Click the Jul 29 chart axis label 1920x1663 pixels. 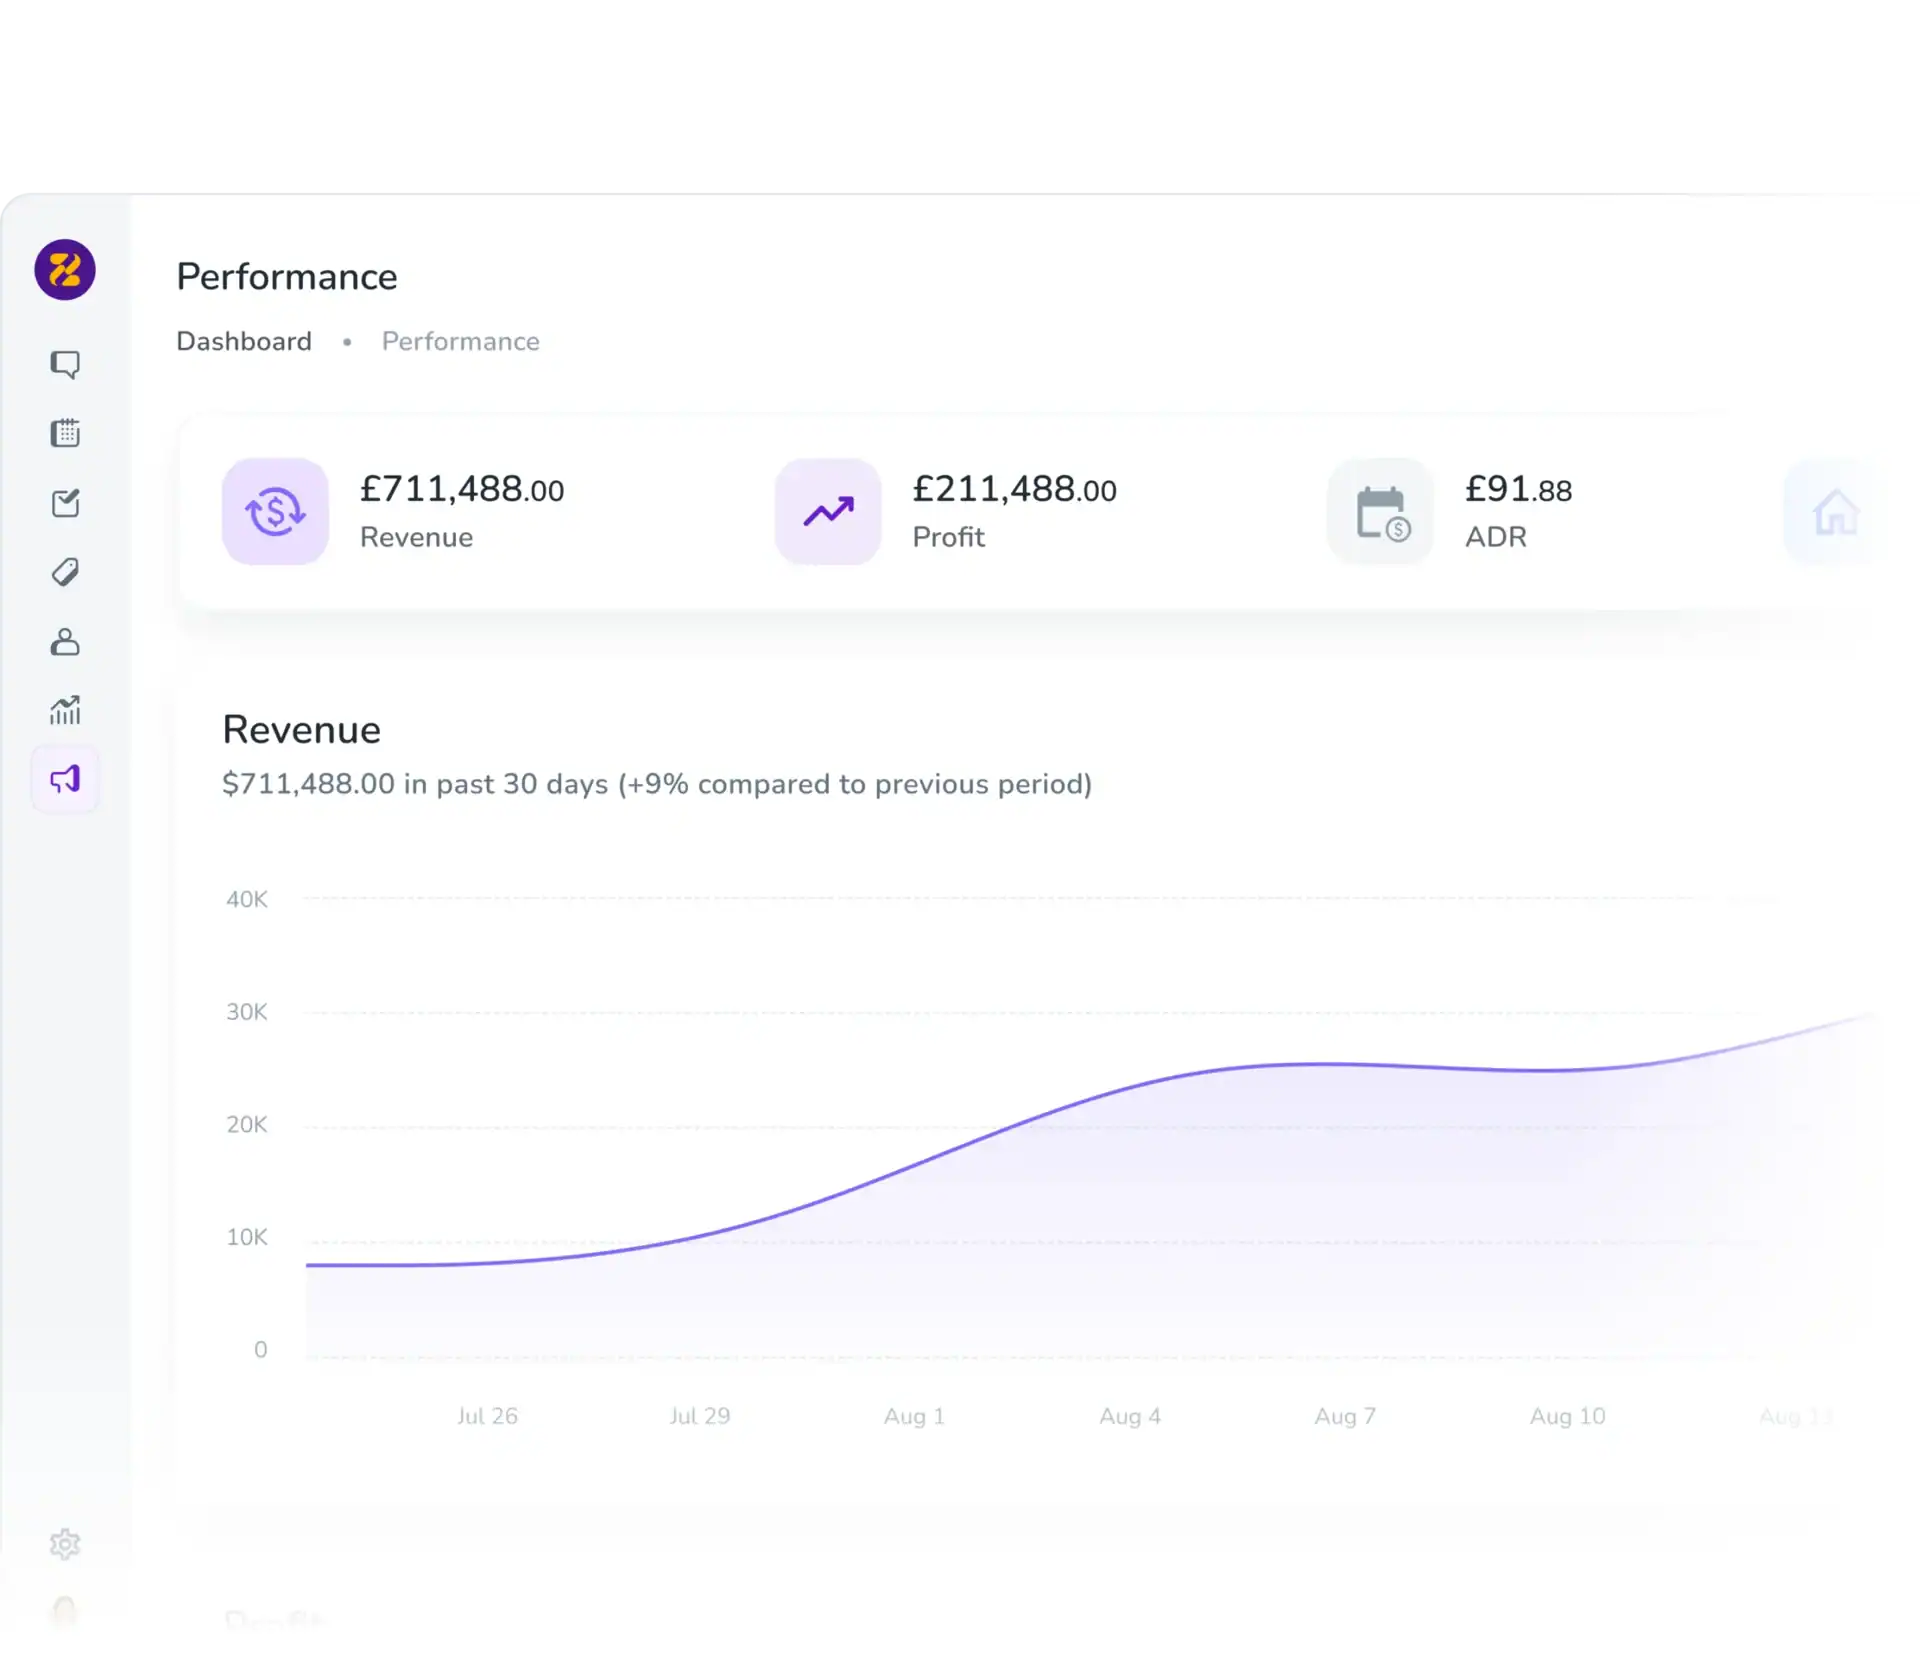click(700, 1416)
